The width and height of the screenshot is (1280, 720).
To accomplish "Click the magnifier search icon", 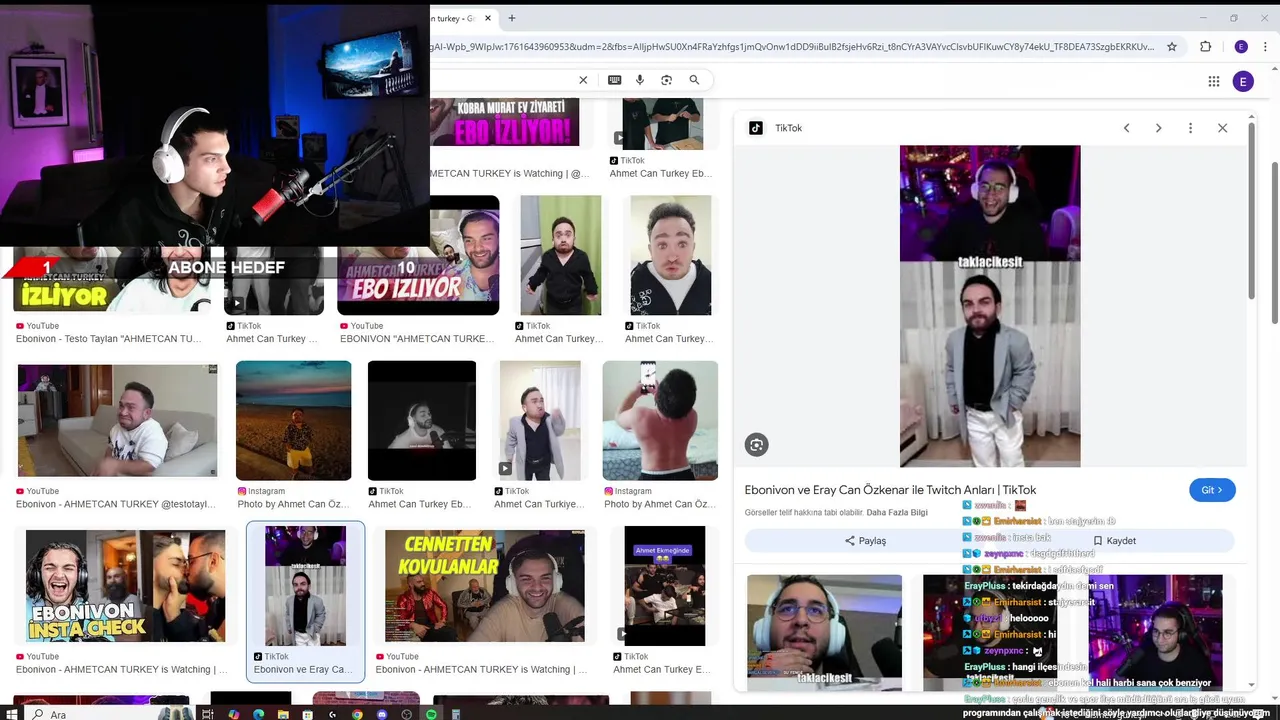I will [x=694, y=80].
